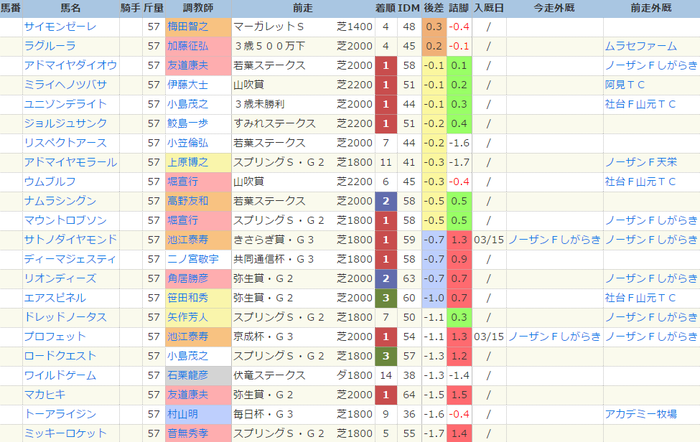700x442 pixels.
Task: Click trainer 二ノ宮敬宇
Action: [193, 259]
